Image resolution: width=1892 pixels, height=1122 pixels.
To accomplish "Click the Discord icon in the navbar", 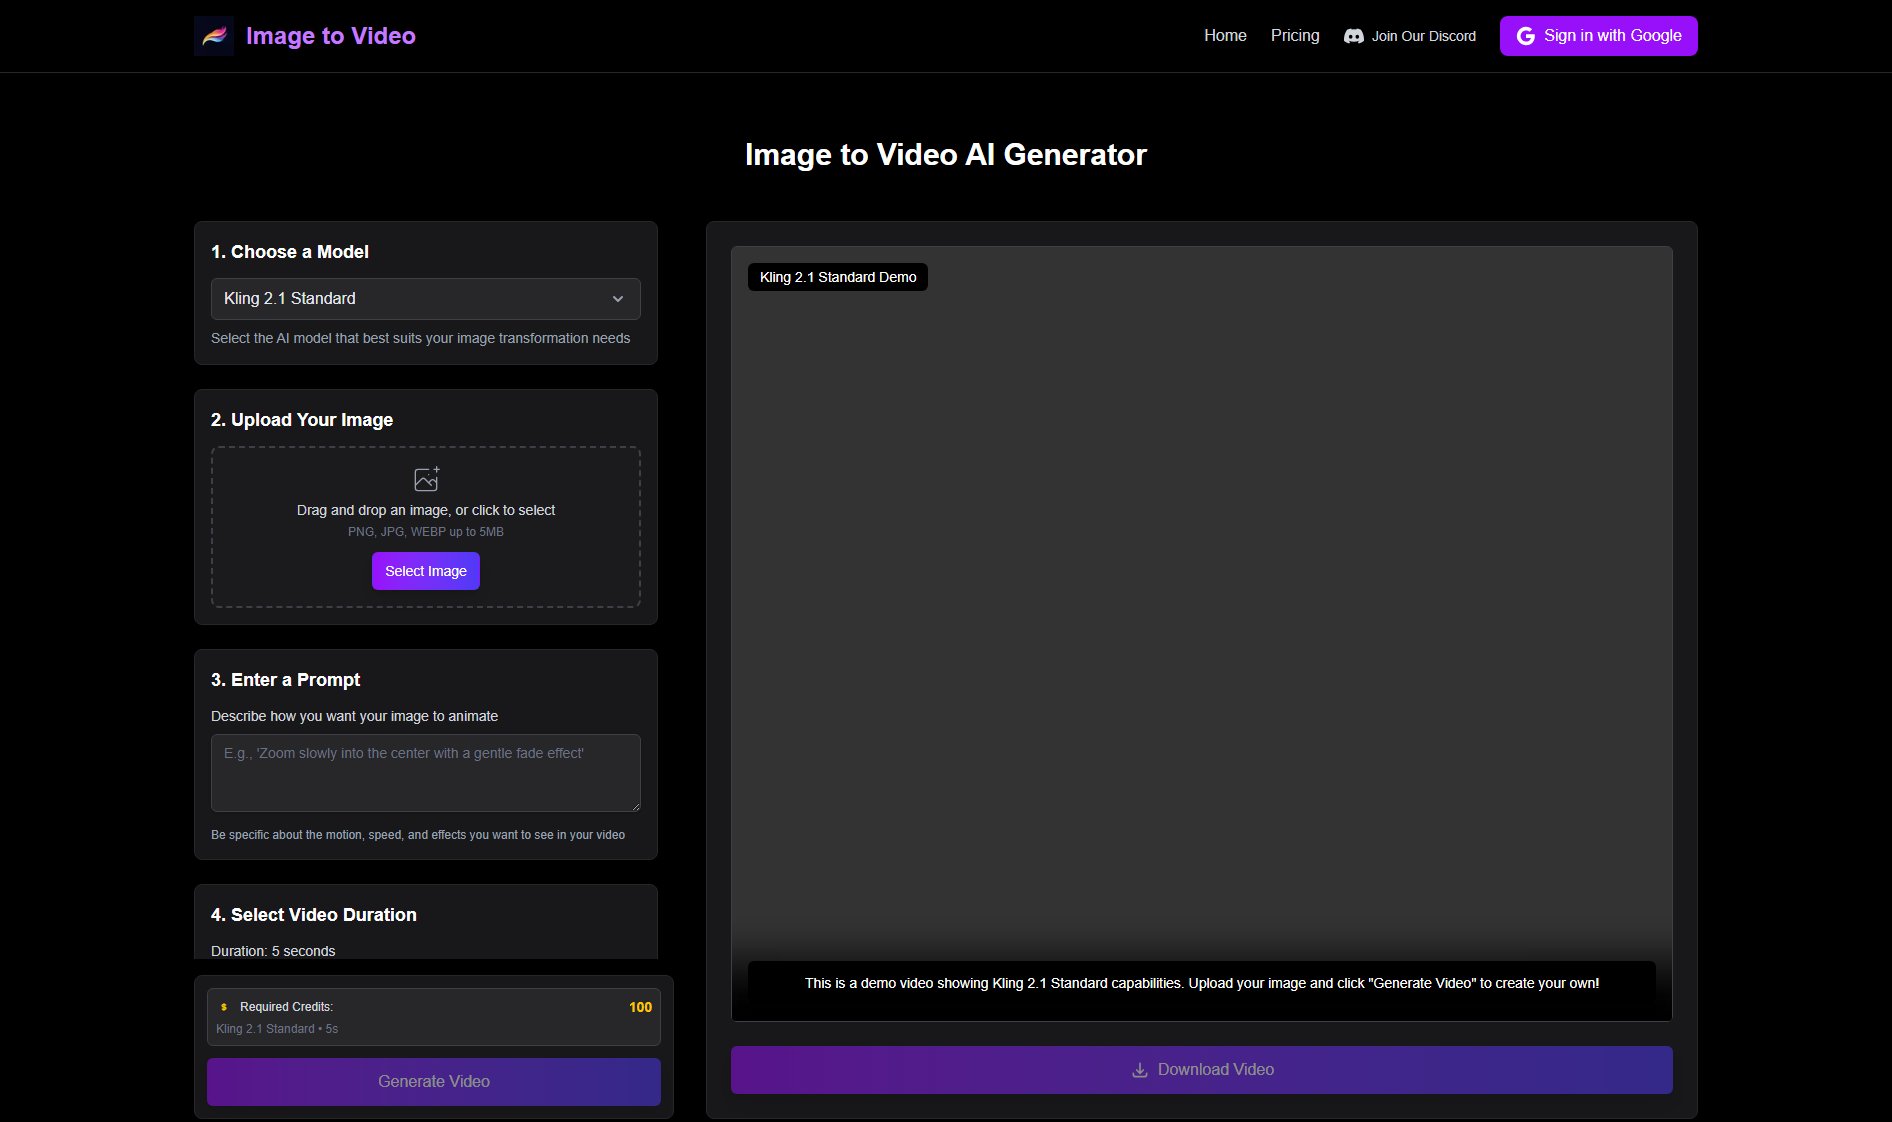I will click(1352, 35).
